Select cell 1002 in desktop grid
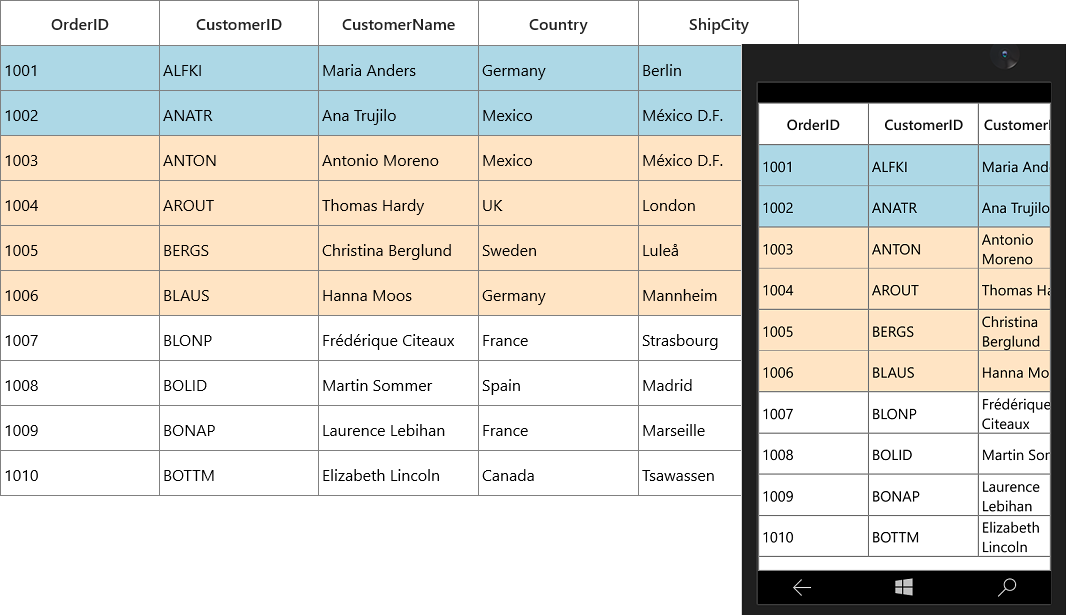Screen dimensions: 1067x615 (x=80, y=114)
